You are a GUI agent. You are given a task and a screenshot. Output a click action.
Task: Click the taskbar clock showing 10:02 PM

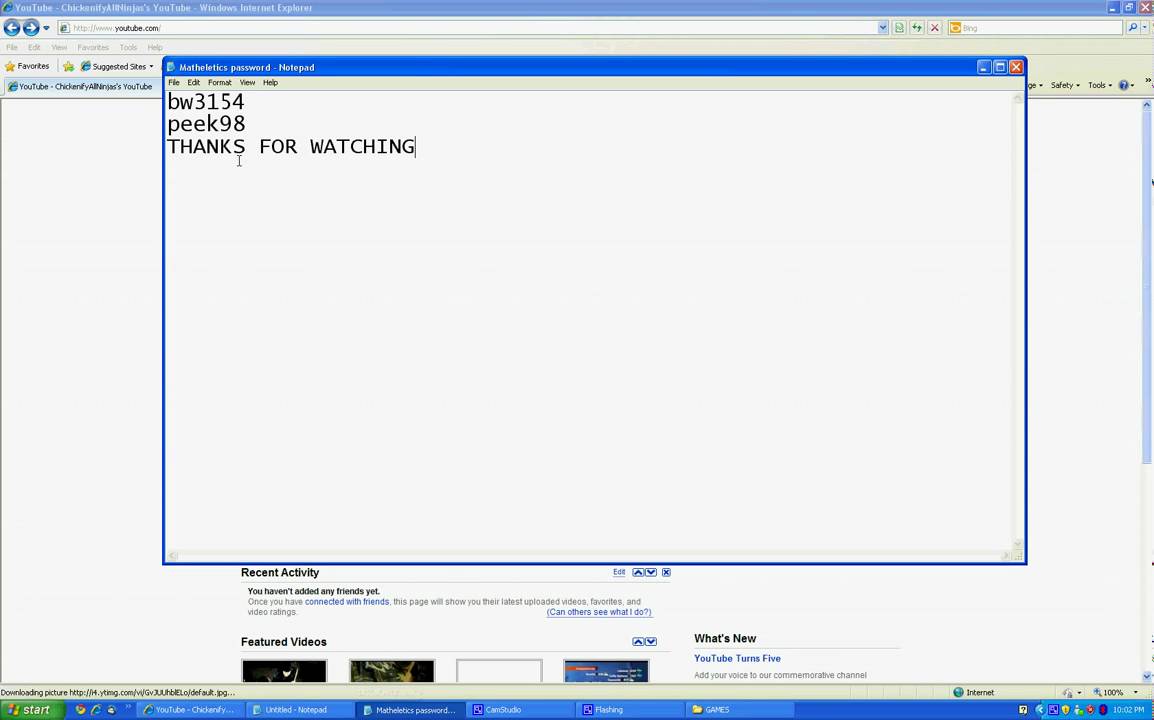1128,710
